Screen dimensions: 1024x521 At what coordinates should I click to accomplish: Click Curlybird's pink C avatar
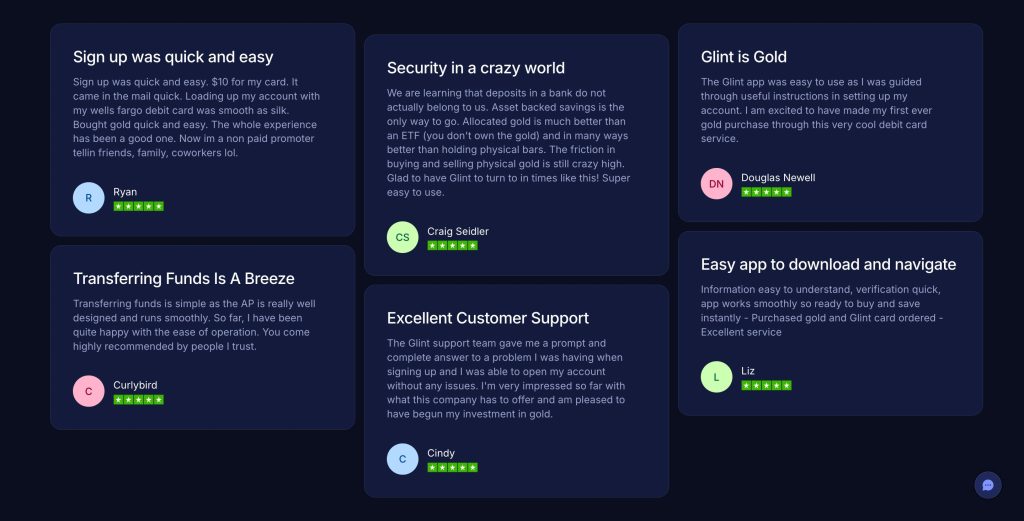[x=88, y=391]
